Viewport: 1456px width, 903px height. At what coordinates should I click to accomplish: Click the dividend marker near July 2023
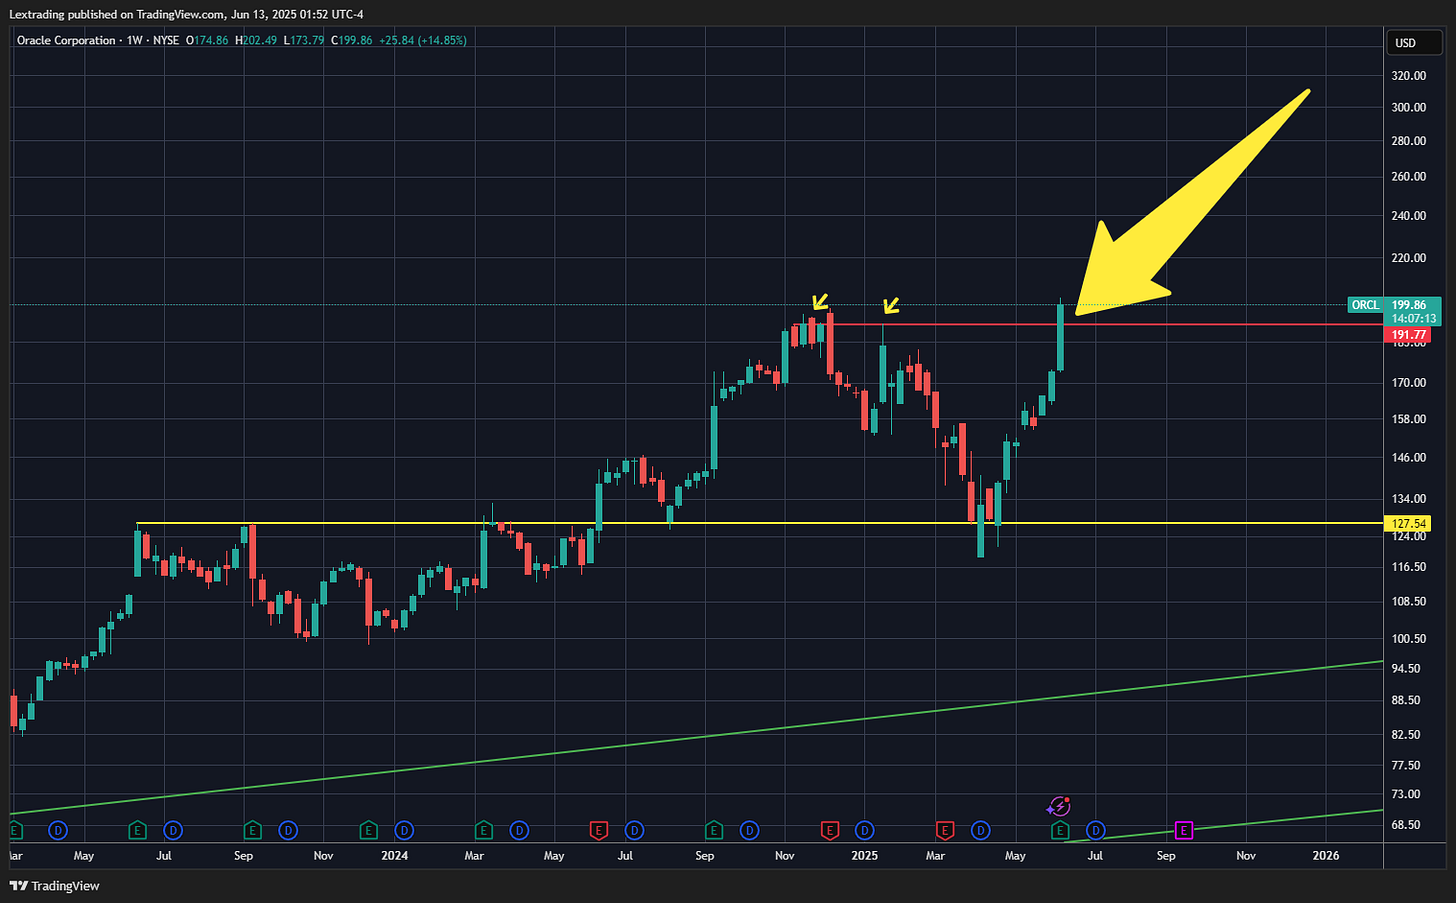point(173,830)
